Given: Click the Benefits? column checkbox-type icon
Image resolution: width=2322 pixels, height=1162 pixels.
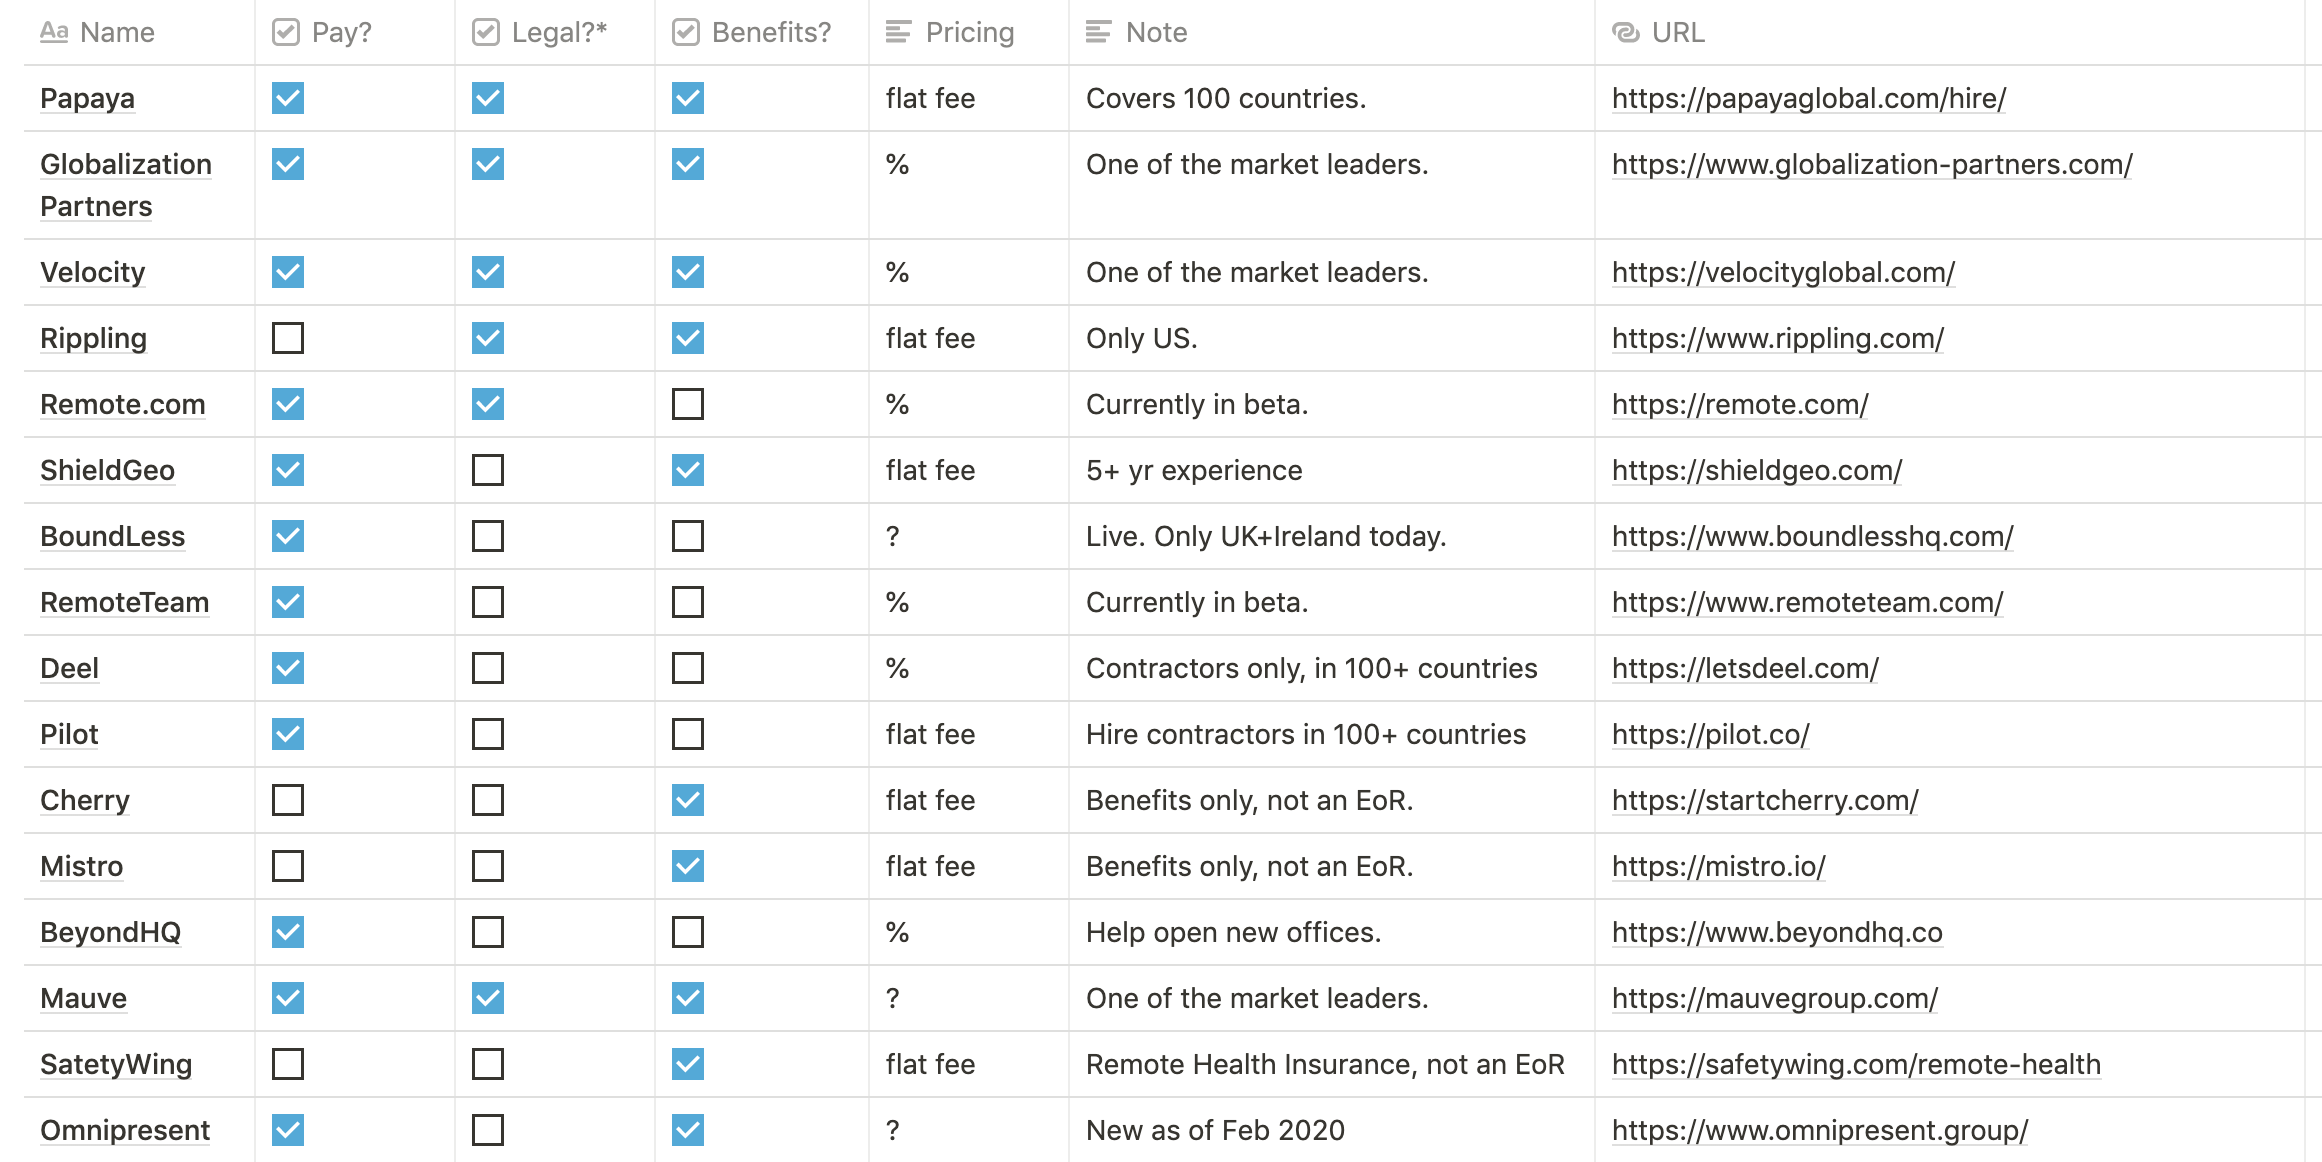Looking at the screenshot, I should (686, 33).
